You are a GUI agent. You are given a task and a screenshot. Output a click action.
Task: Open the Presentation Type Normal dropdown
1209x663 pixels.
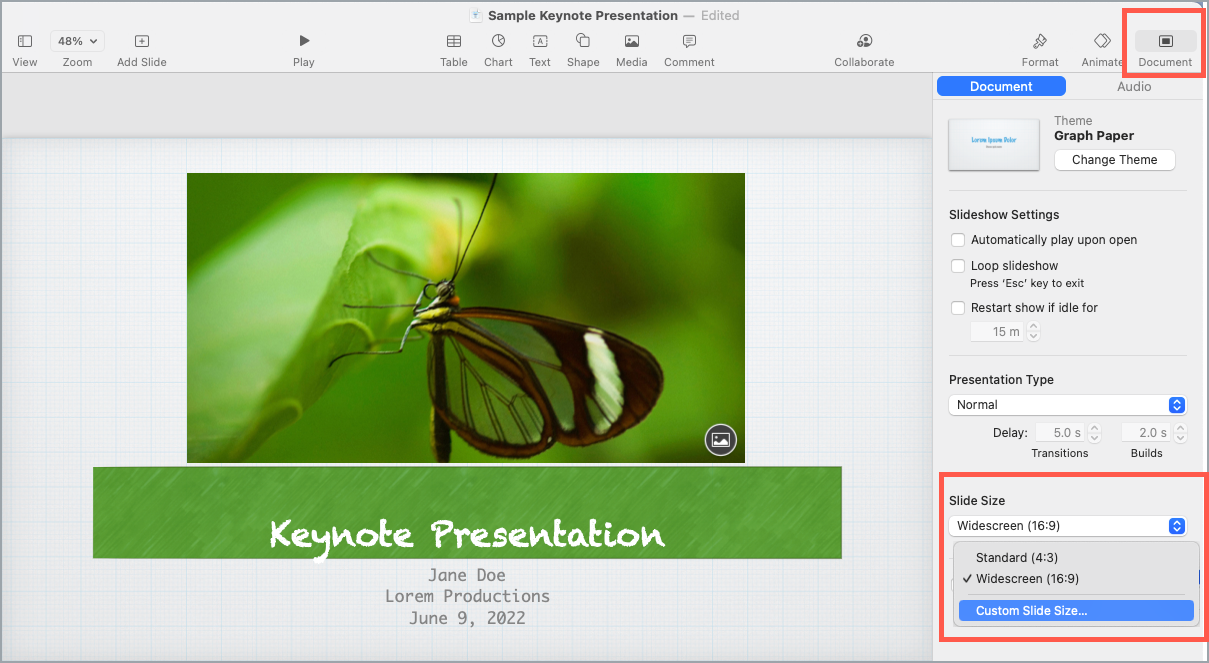(1067, 405)
